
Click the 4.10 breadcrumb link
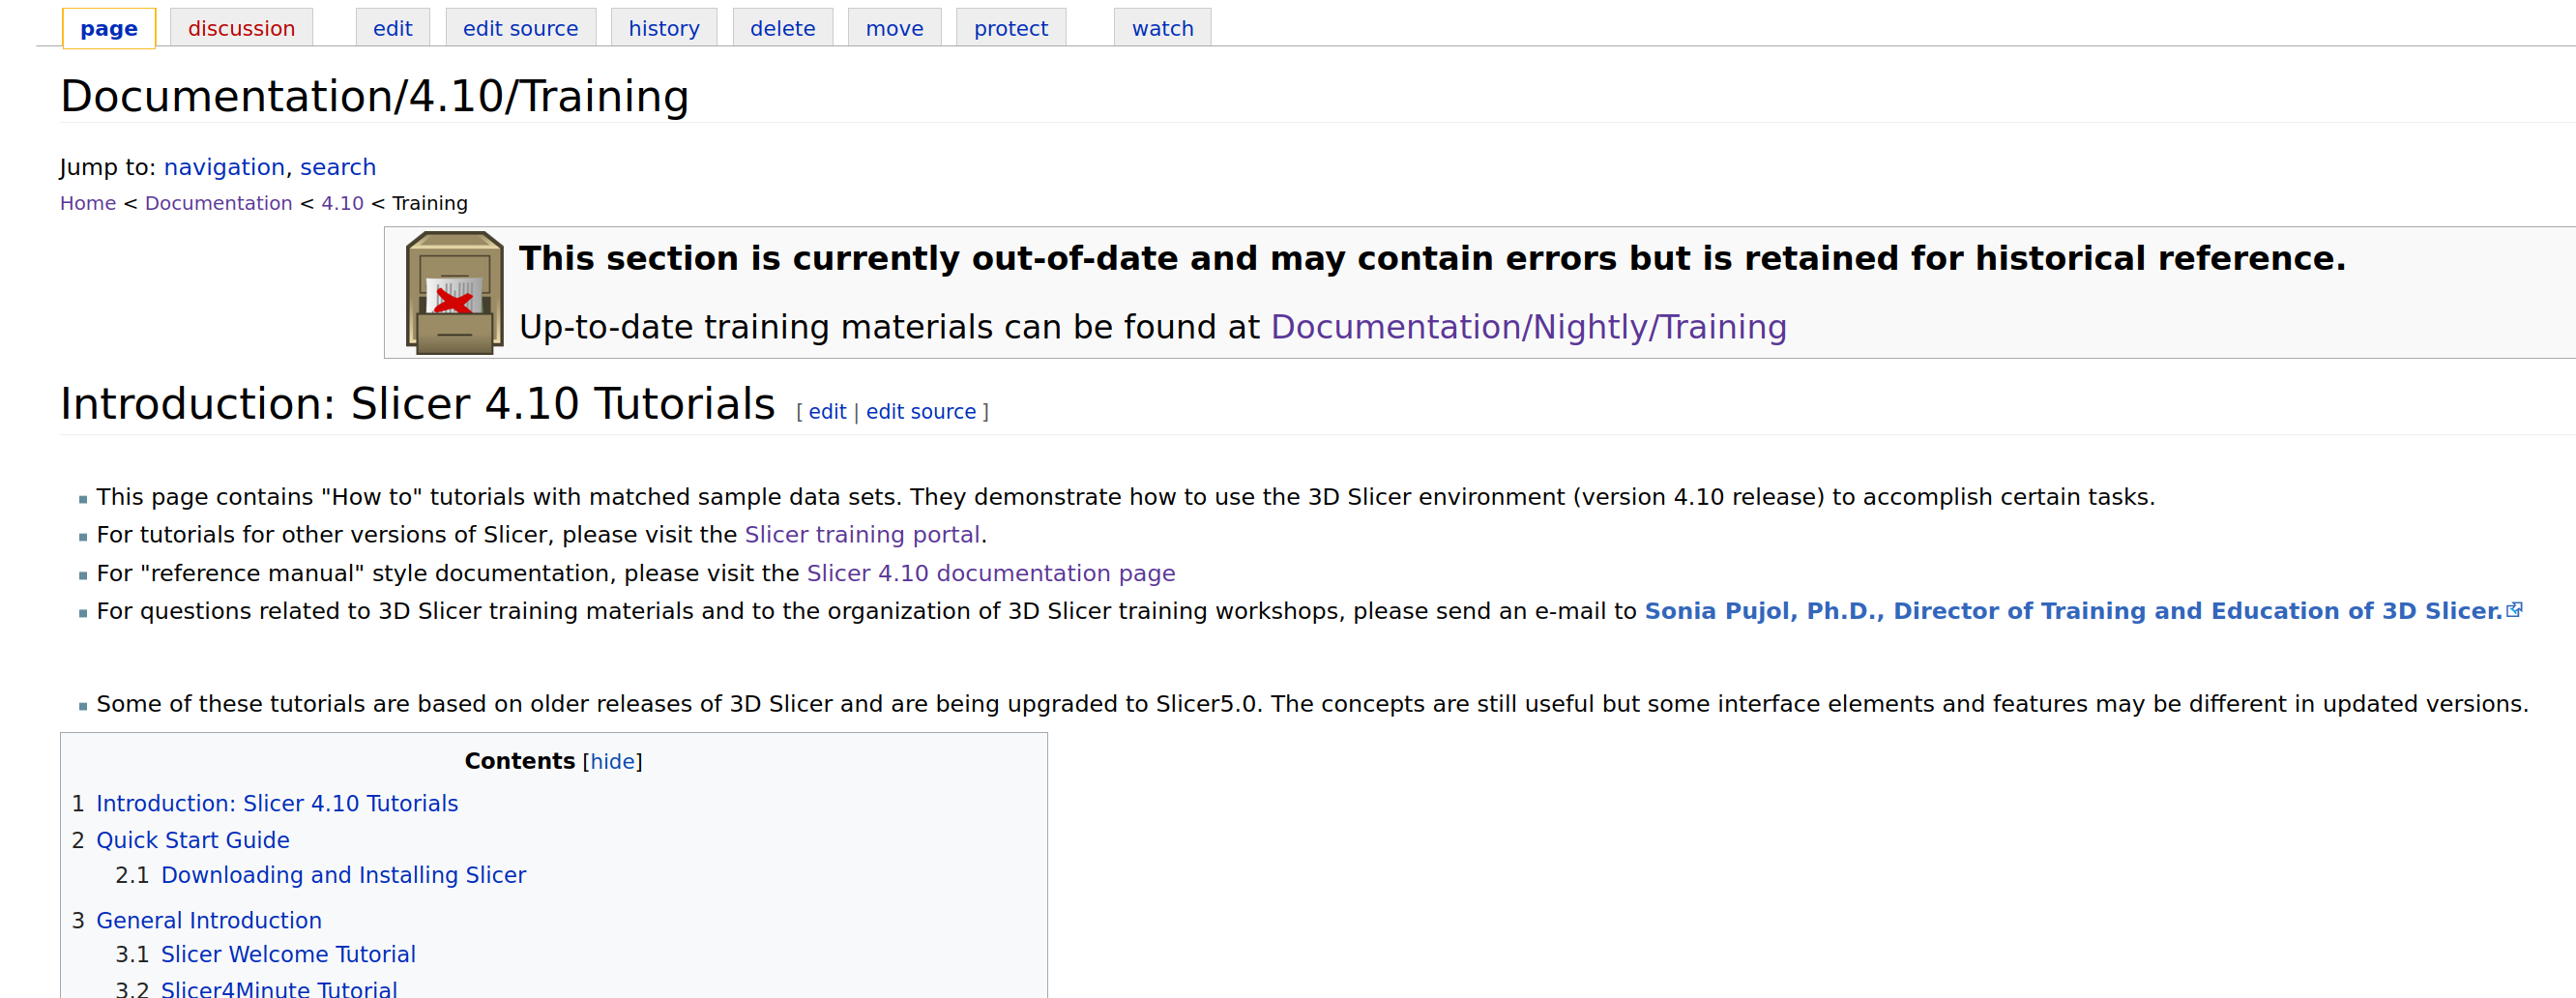click(342, 203)
